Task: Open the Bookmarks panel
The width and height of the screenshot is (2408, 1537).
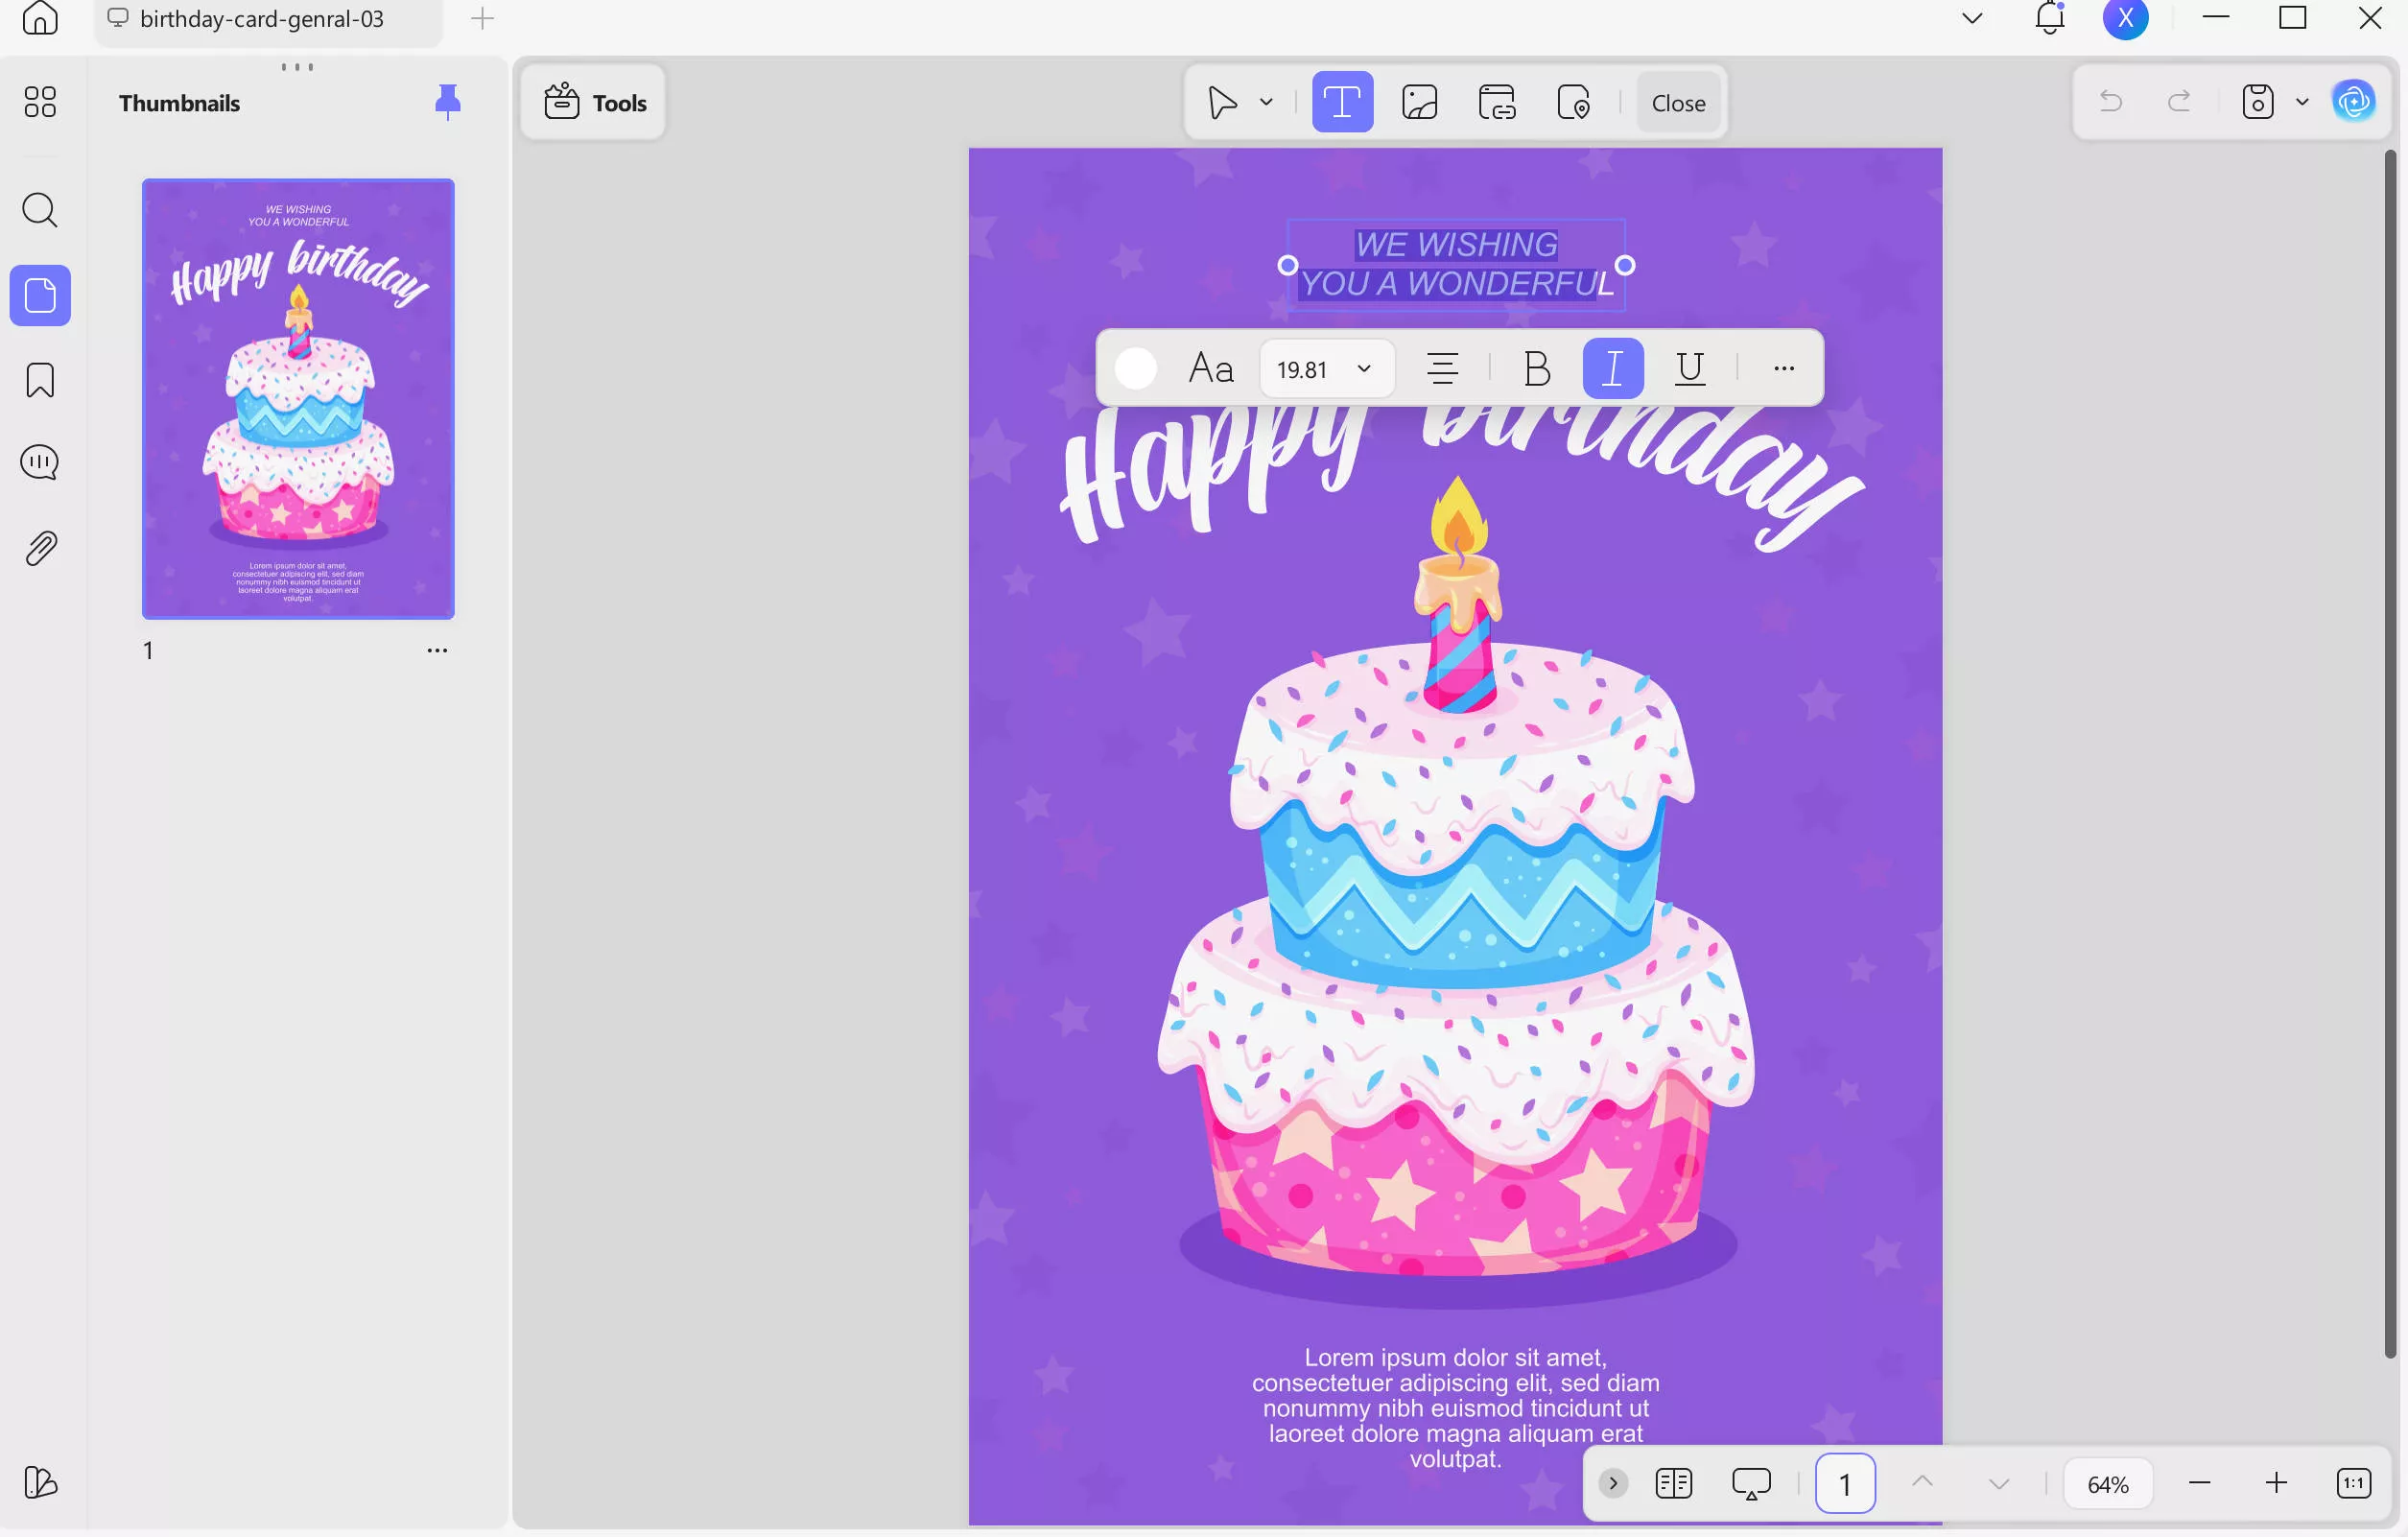Action: click(x=39, y=379)
